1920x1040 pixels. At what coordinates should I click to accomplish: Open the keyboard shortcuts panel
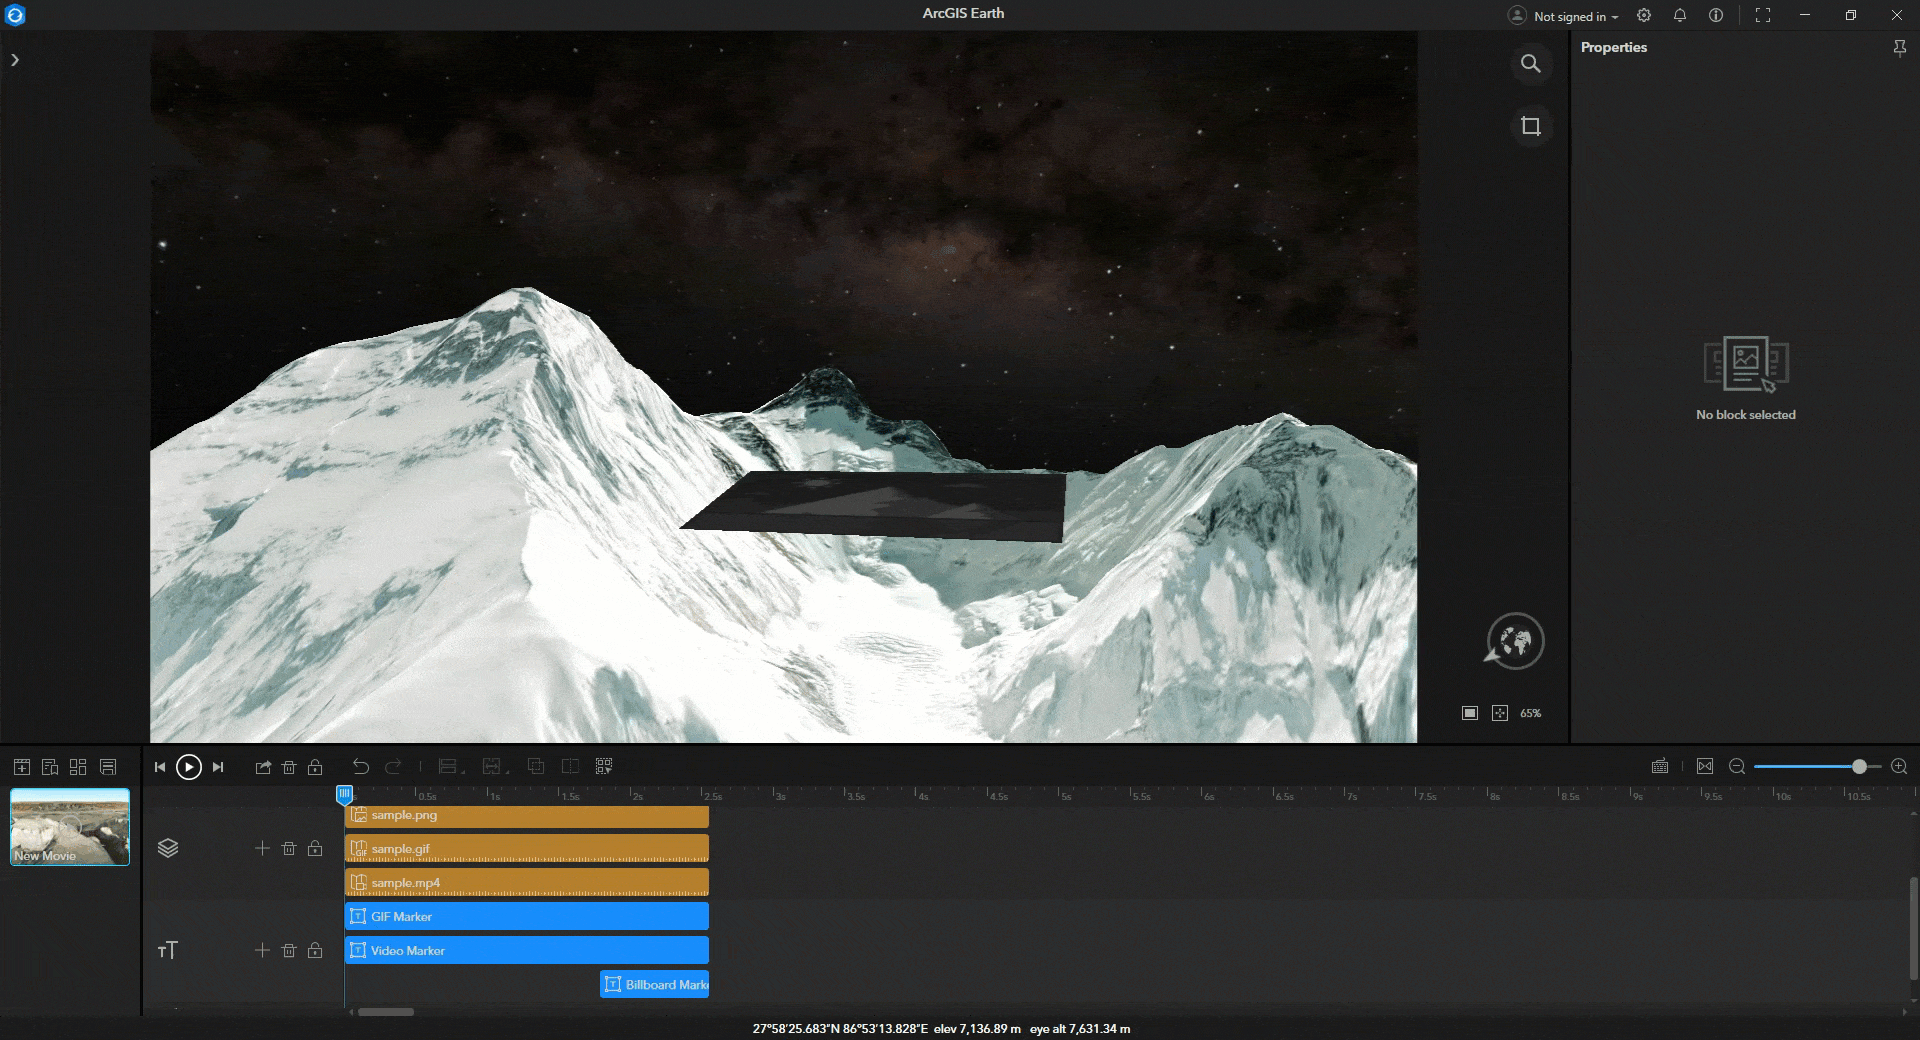click(1660, 767)
